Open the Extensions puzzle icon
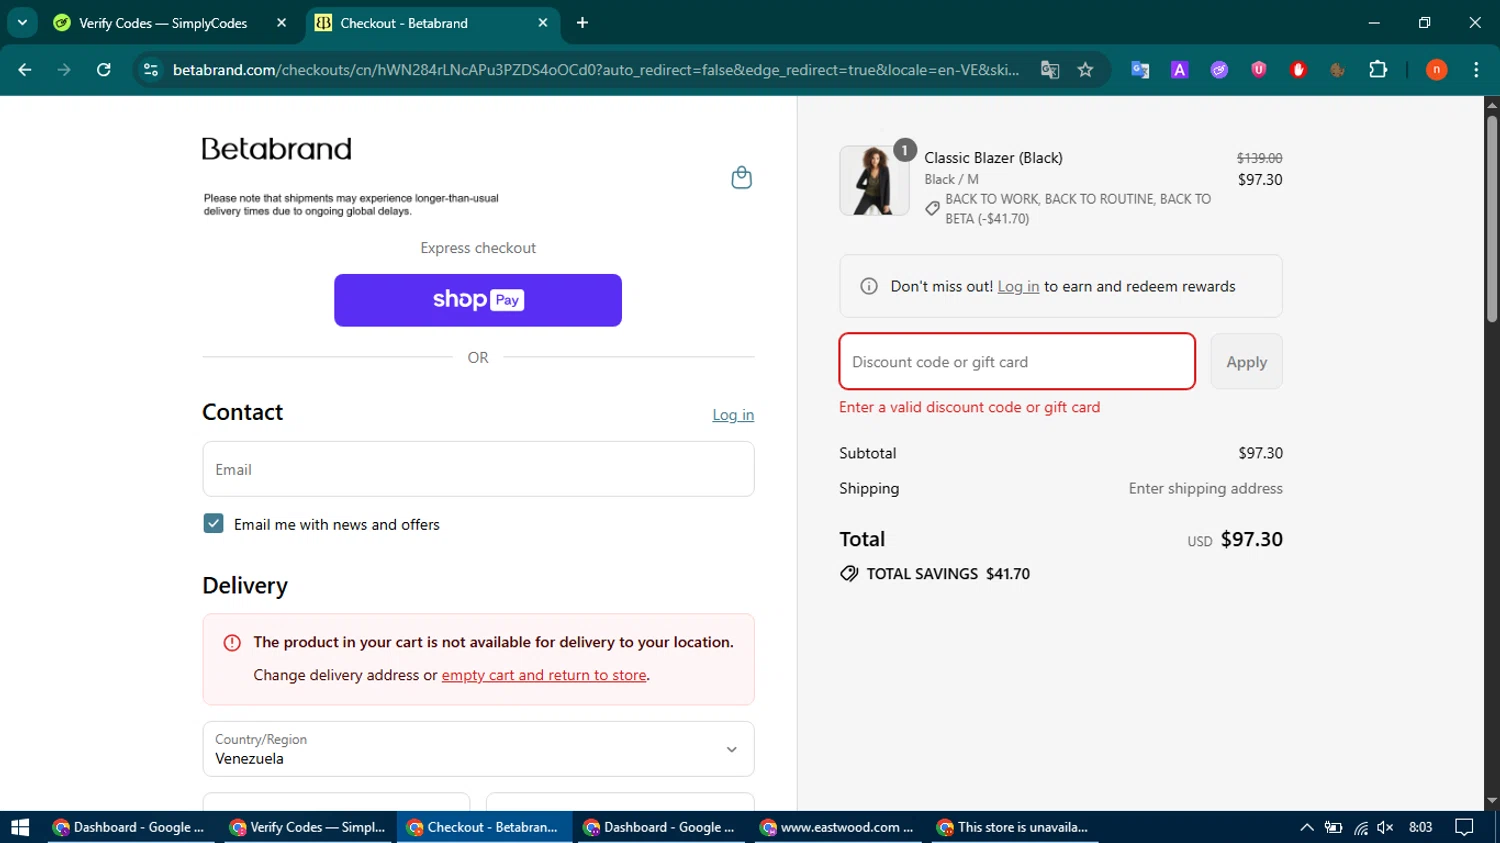This screenshot has height=843, width=1500. (1378, 70)
